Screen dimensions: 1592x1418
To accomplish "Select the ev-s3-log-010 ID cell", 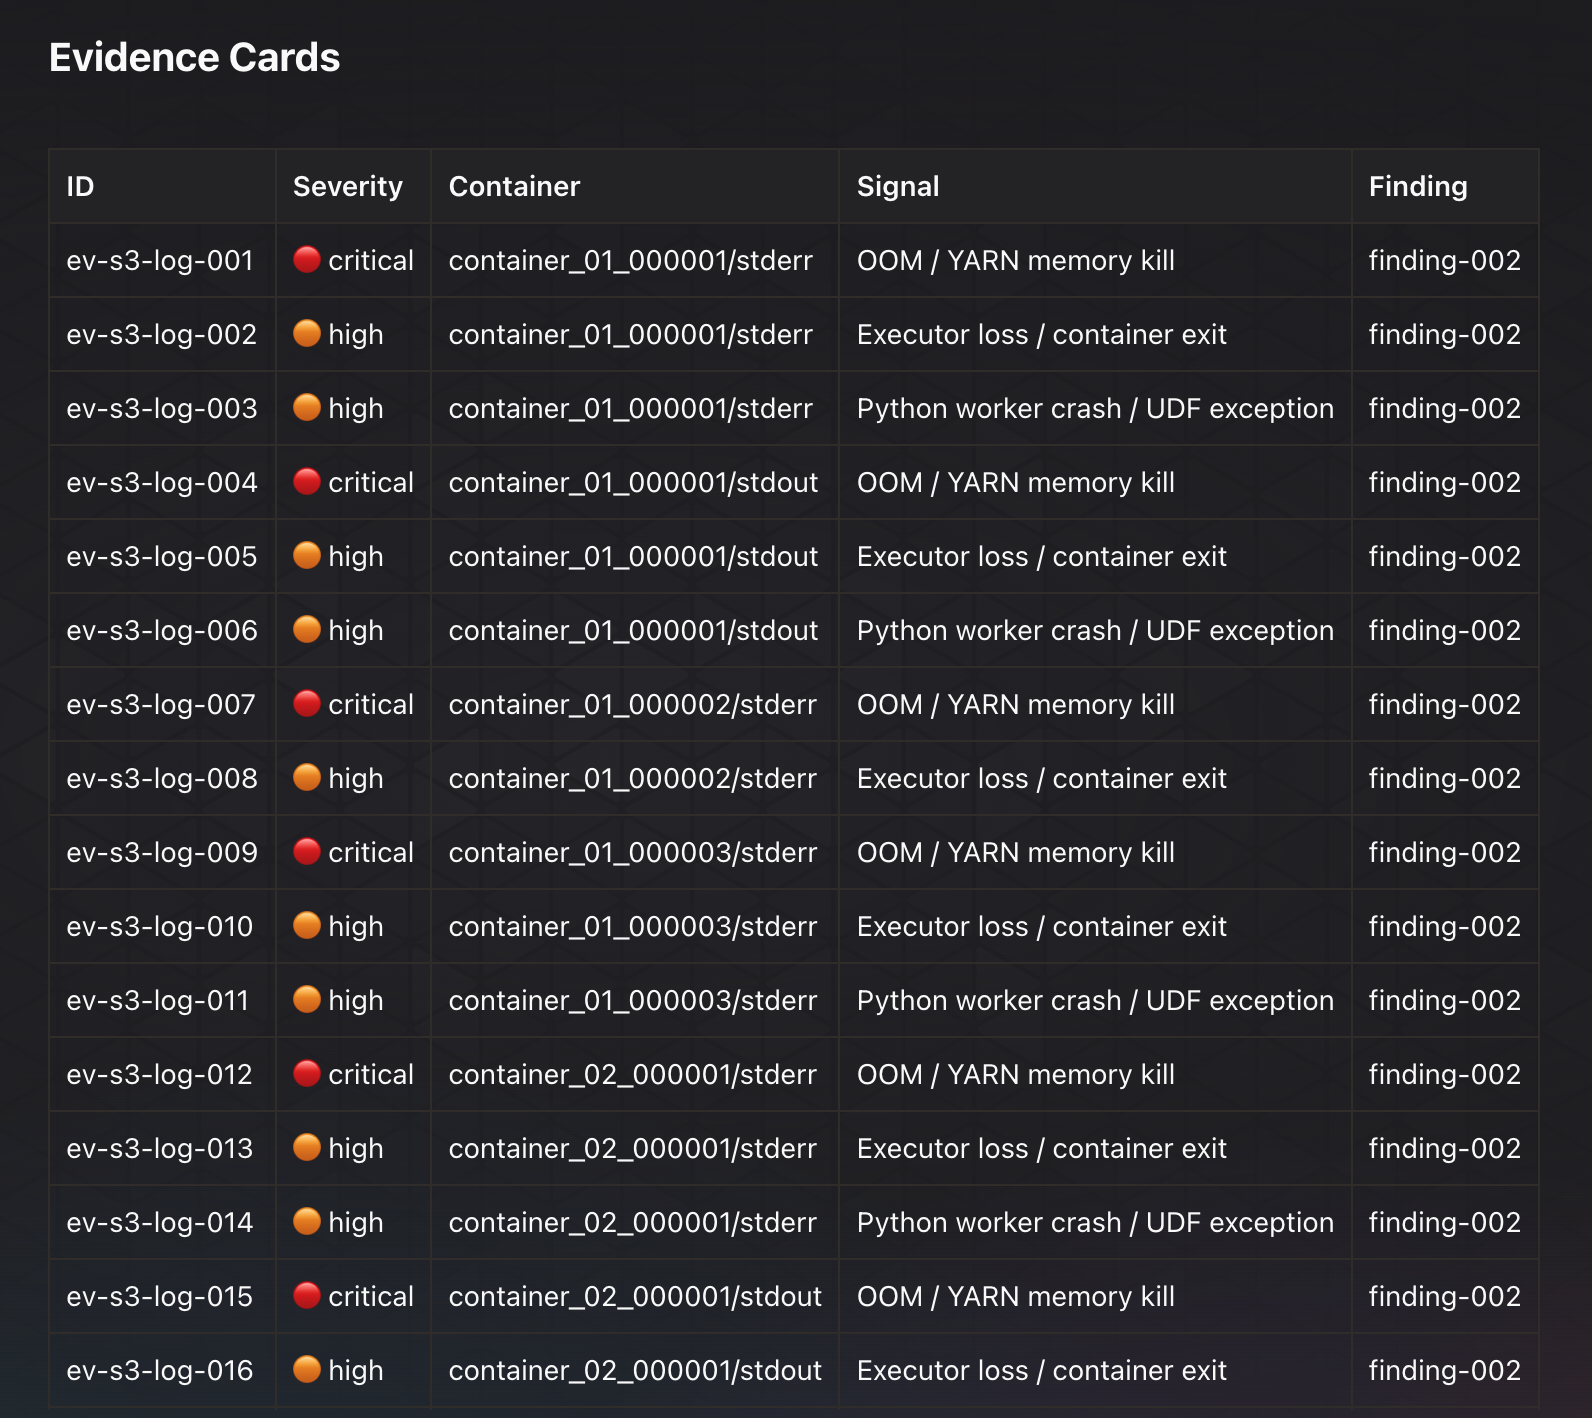I will 160,926.
